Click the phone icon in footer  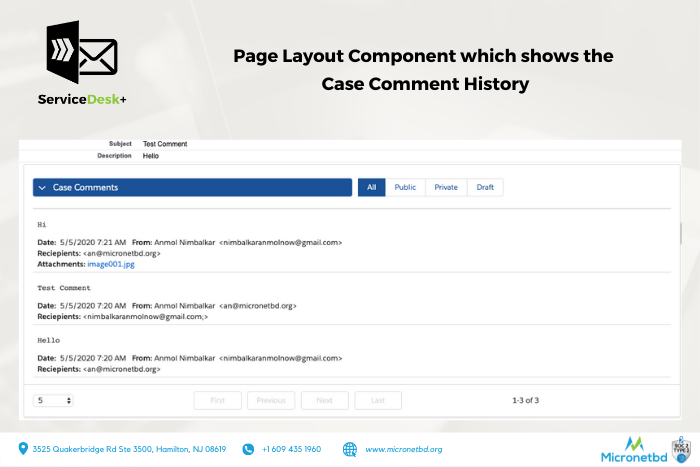[x=248, y=449]
